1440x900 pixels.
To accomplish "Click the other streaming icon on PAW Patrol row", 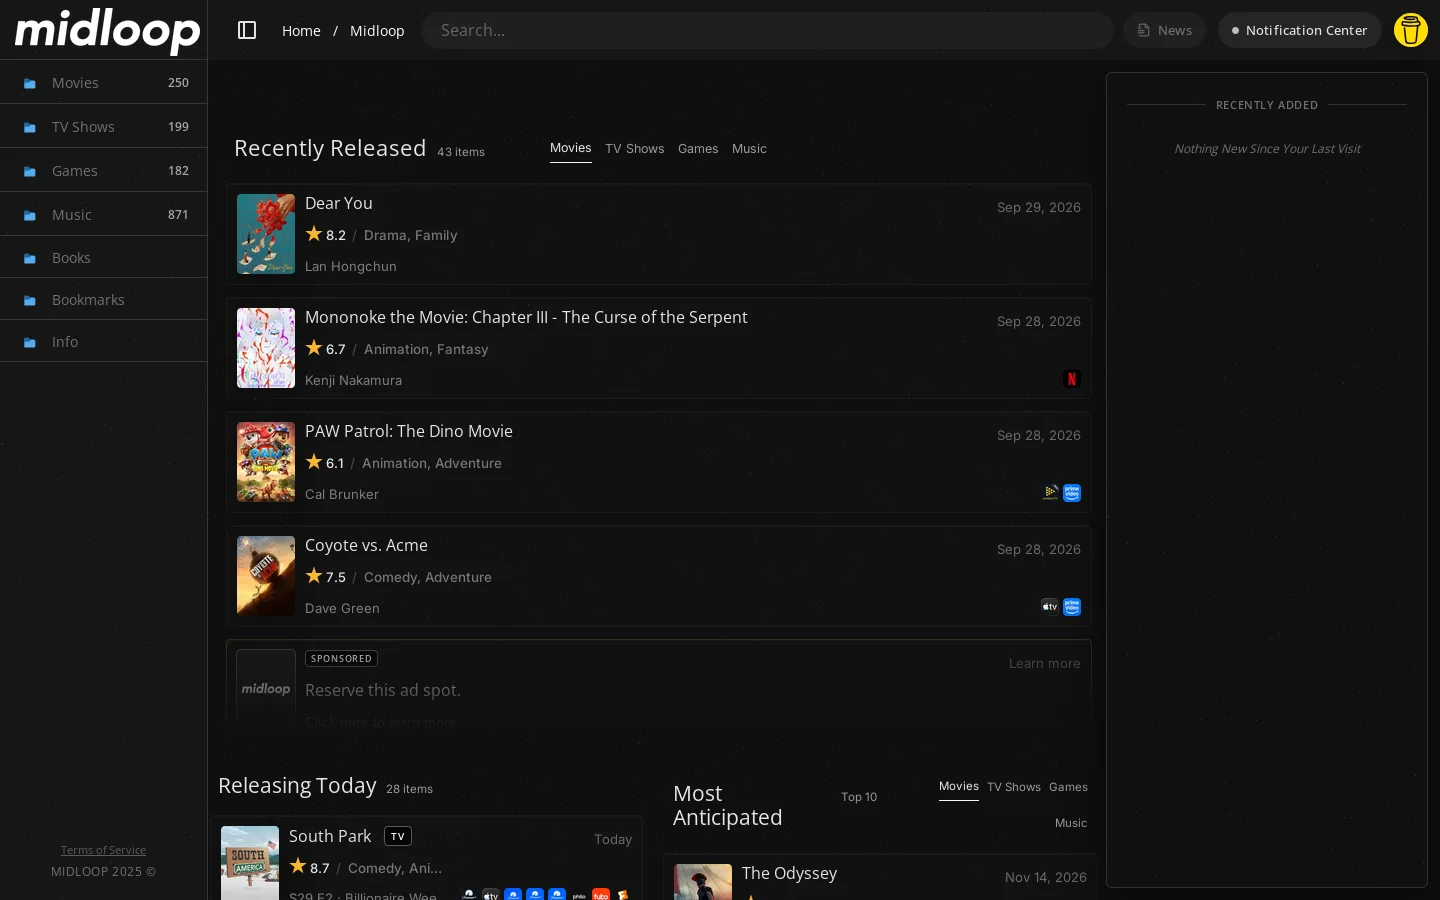I will pyautogui.click(x=1050, y=493).
